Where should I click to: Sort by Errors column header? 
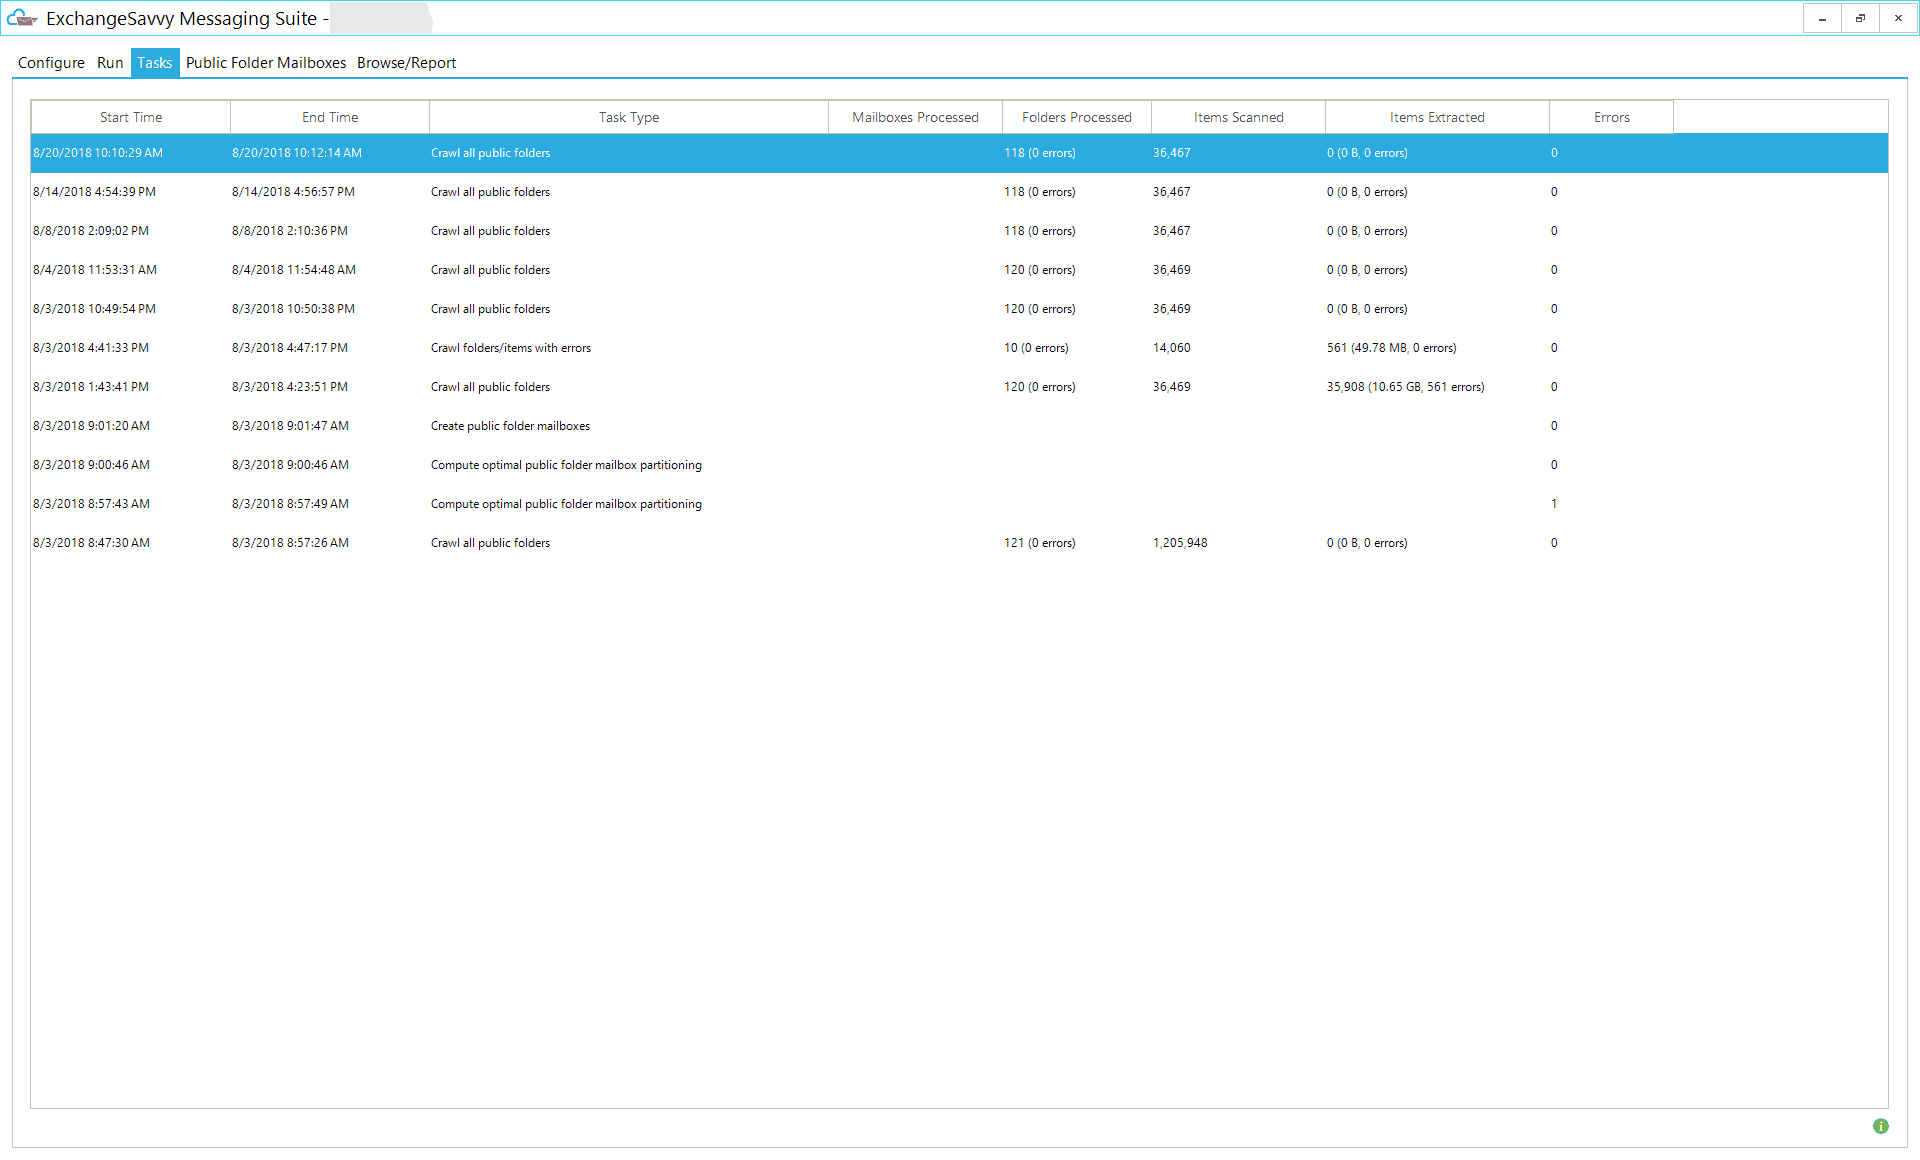coord(1611,117)
